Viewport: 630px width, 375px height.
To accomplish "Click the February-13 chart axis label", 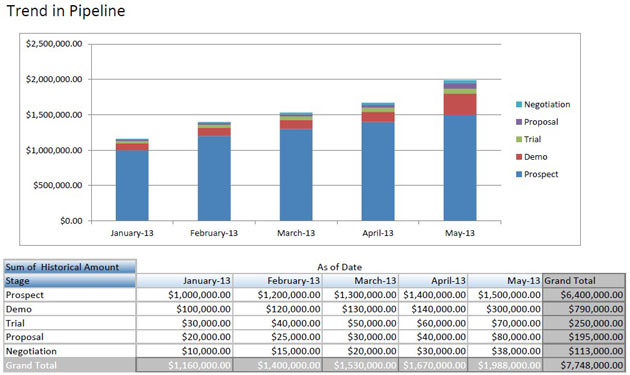I will click(x=214, y=233).
